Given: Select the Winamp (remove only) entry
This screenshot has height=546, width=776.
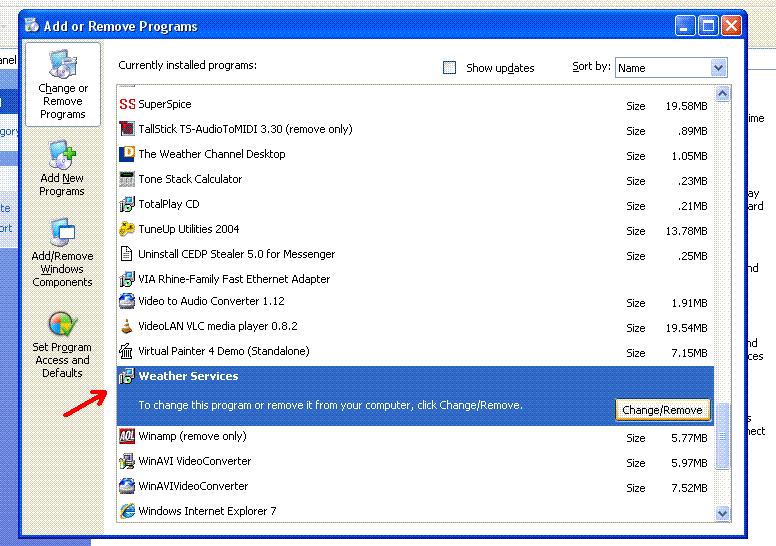Looking at the screenshot, I should (193, 436).
